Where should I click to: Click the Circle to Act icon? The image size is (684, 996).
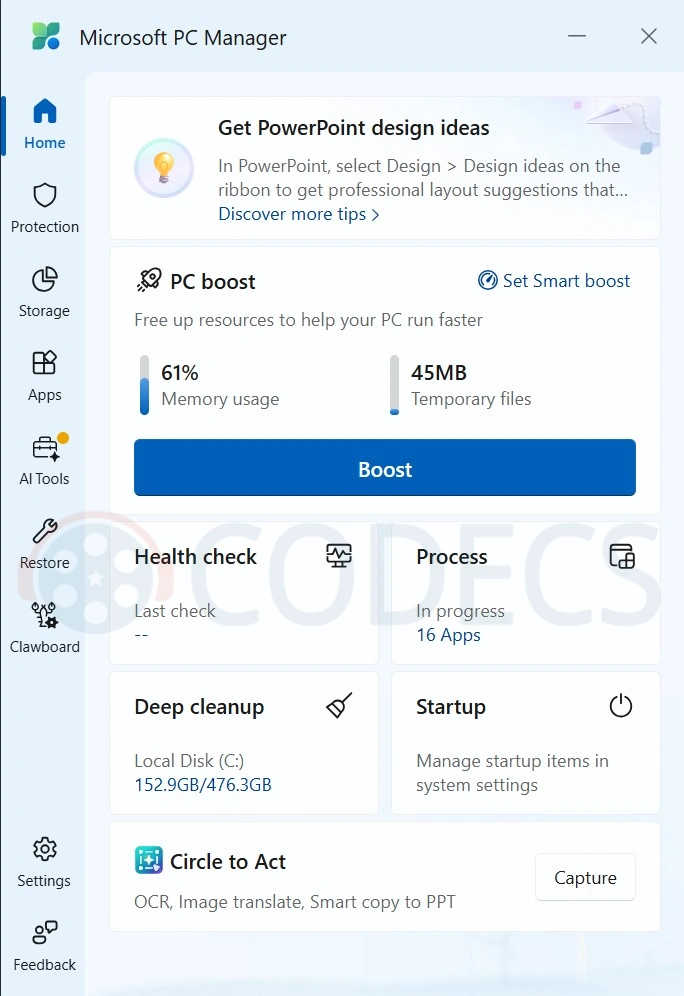pyautogui.click(x=149, y=860)
